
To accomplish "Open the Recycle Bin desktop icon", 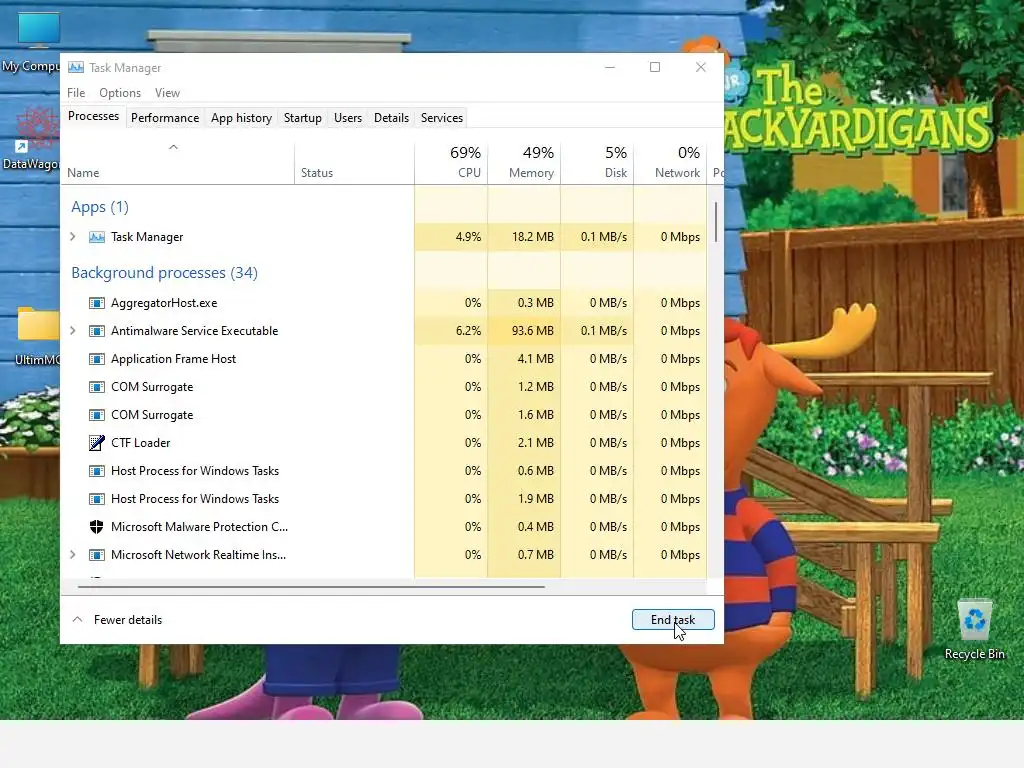I will point(974,619).
